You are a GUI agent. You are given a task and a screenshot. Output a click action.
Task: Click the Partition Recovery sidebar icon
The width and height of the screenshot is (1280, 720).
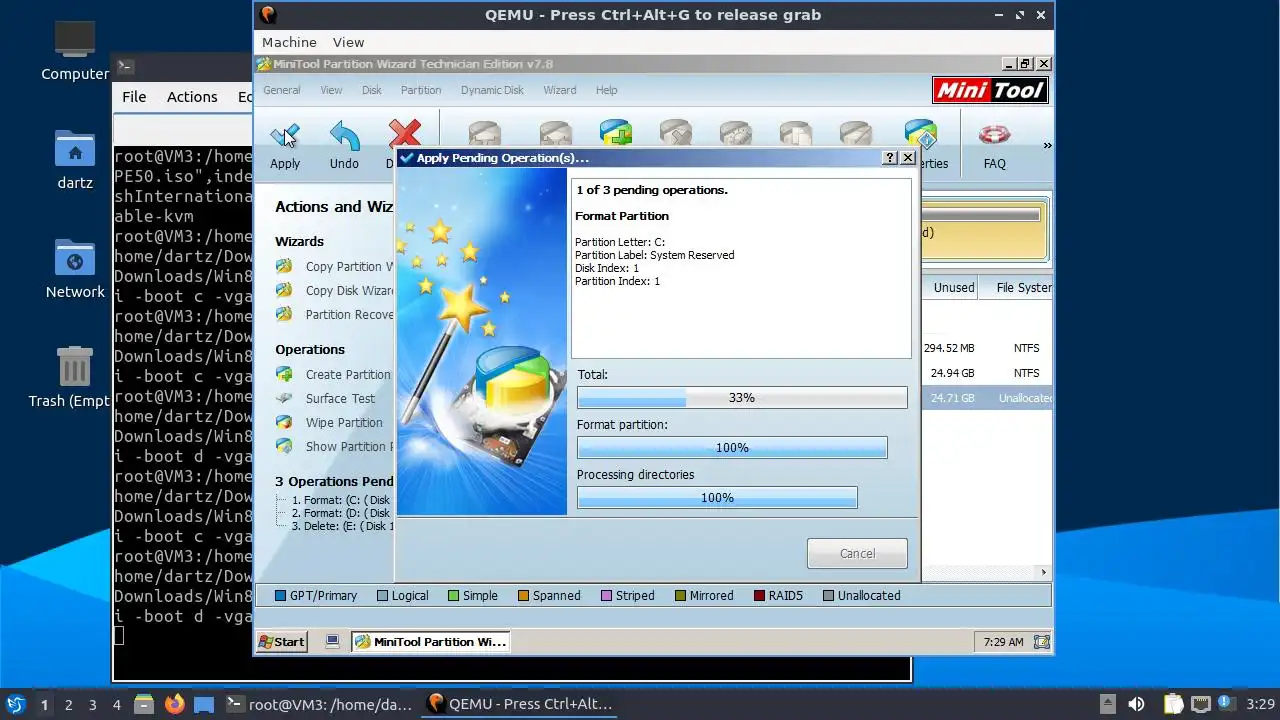(x=285, y=314)
